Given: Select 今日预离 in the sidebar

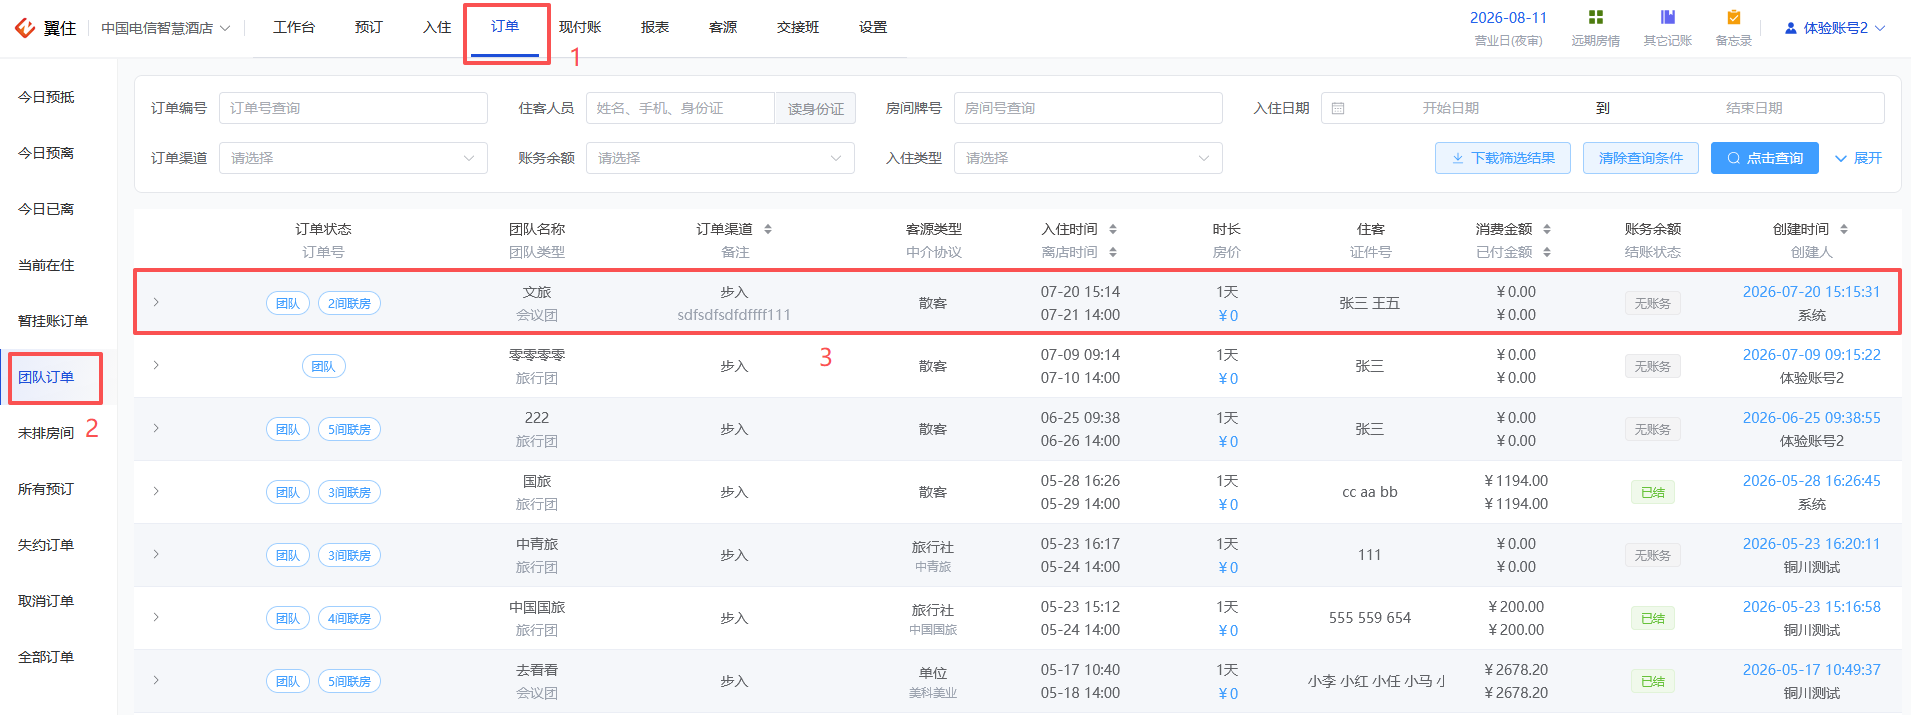Looking at the screenshot, I should 46,153.
